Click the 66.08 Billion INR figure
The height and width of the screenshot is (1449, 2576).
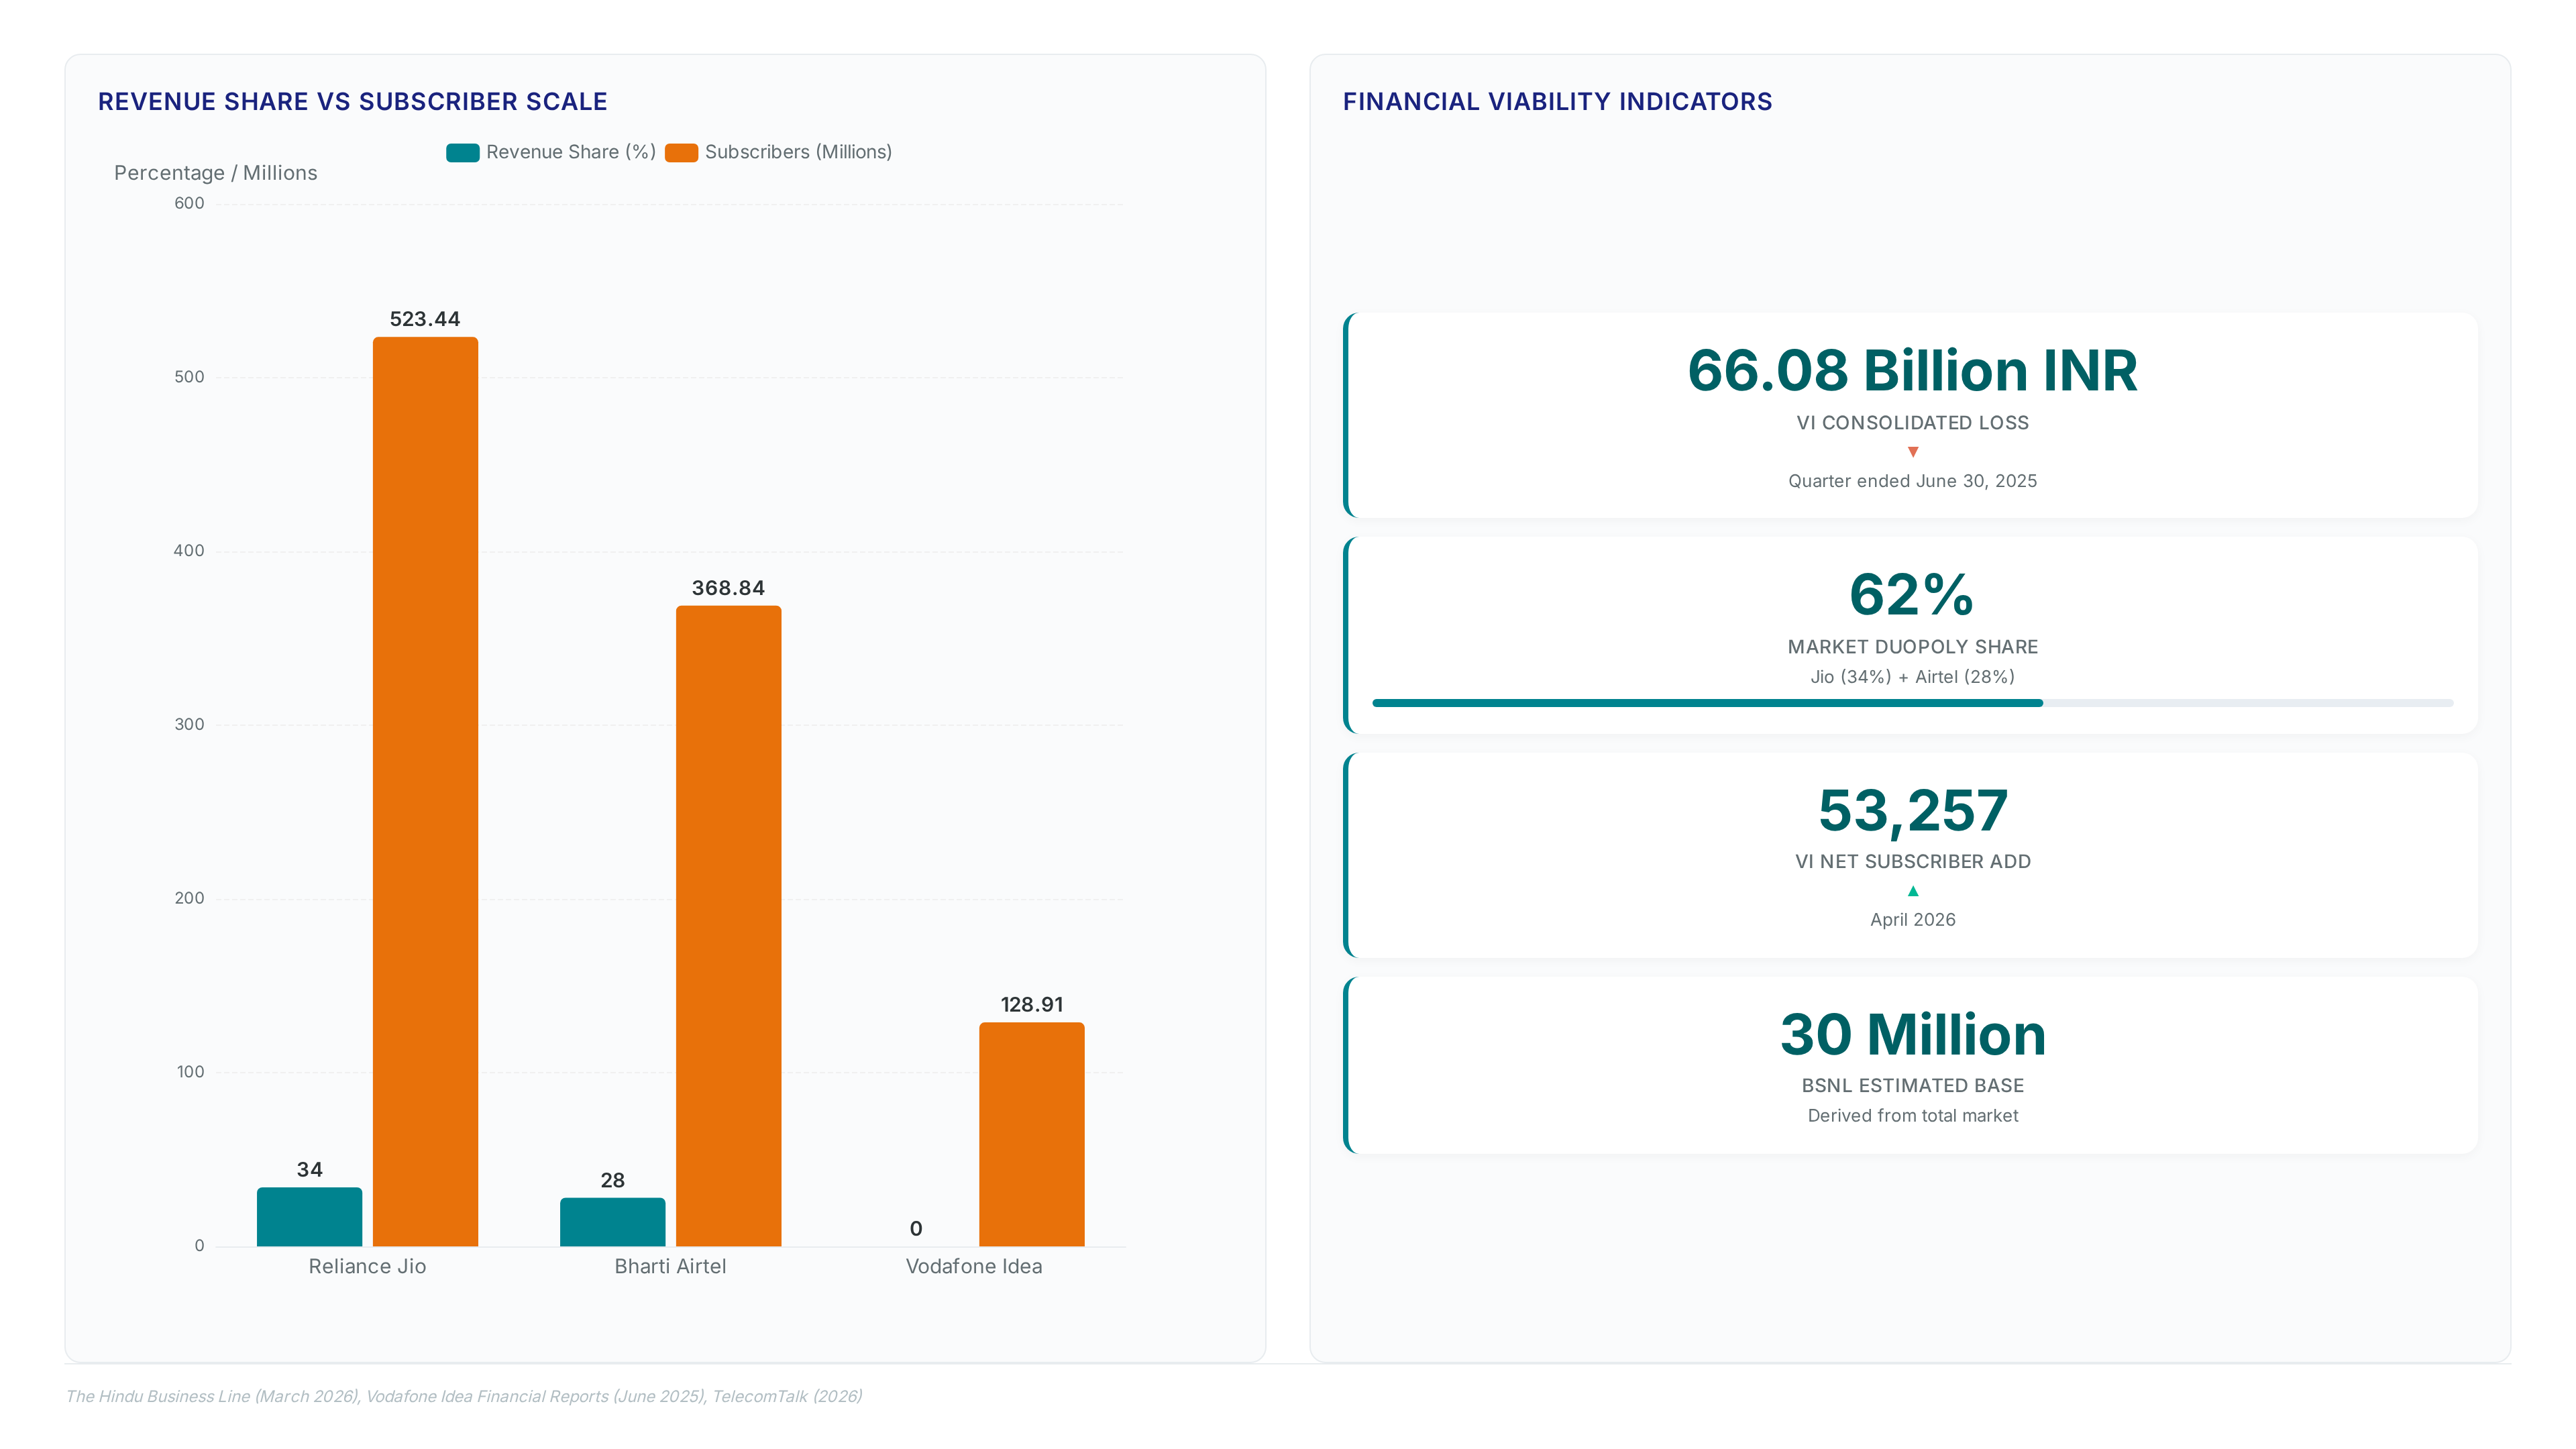(x=1912, y=370)
